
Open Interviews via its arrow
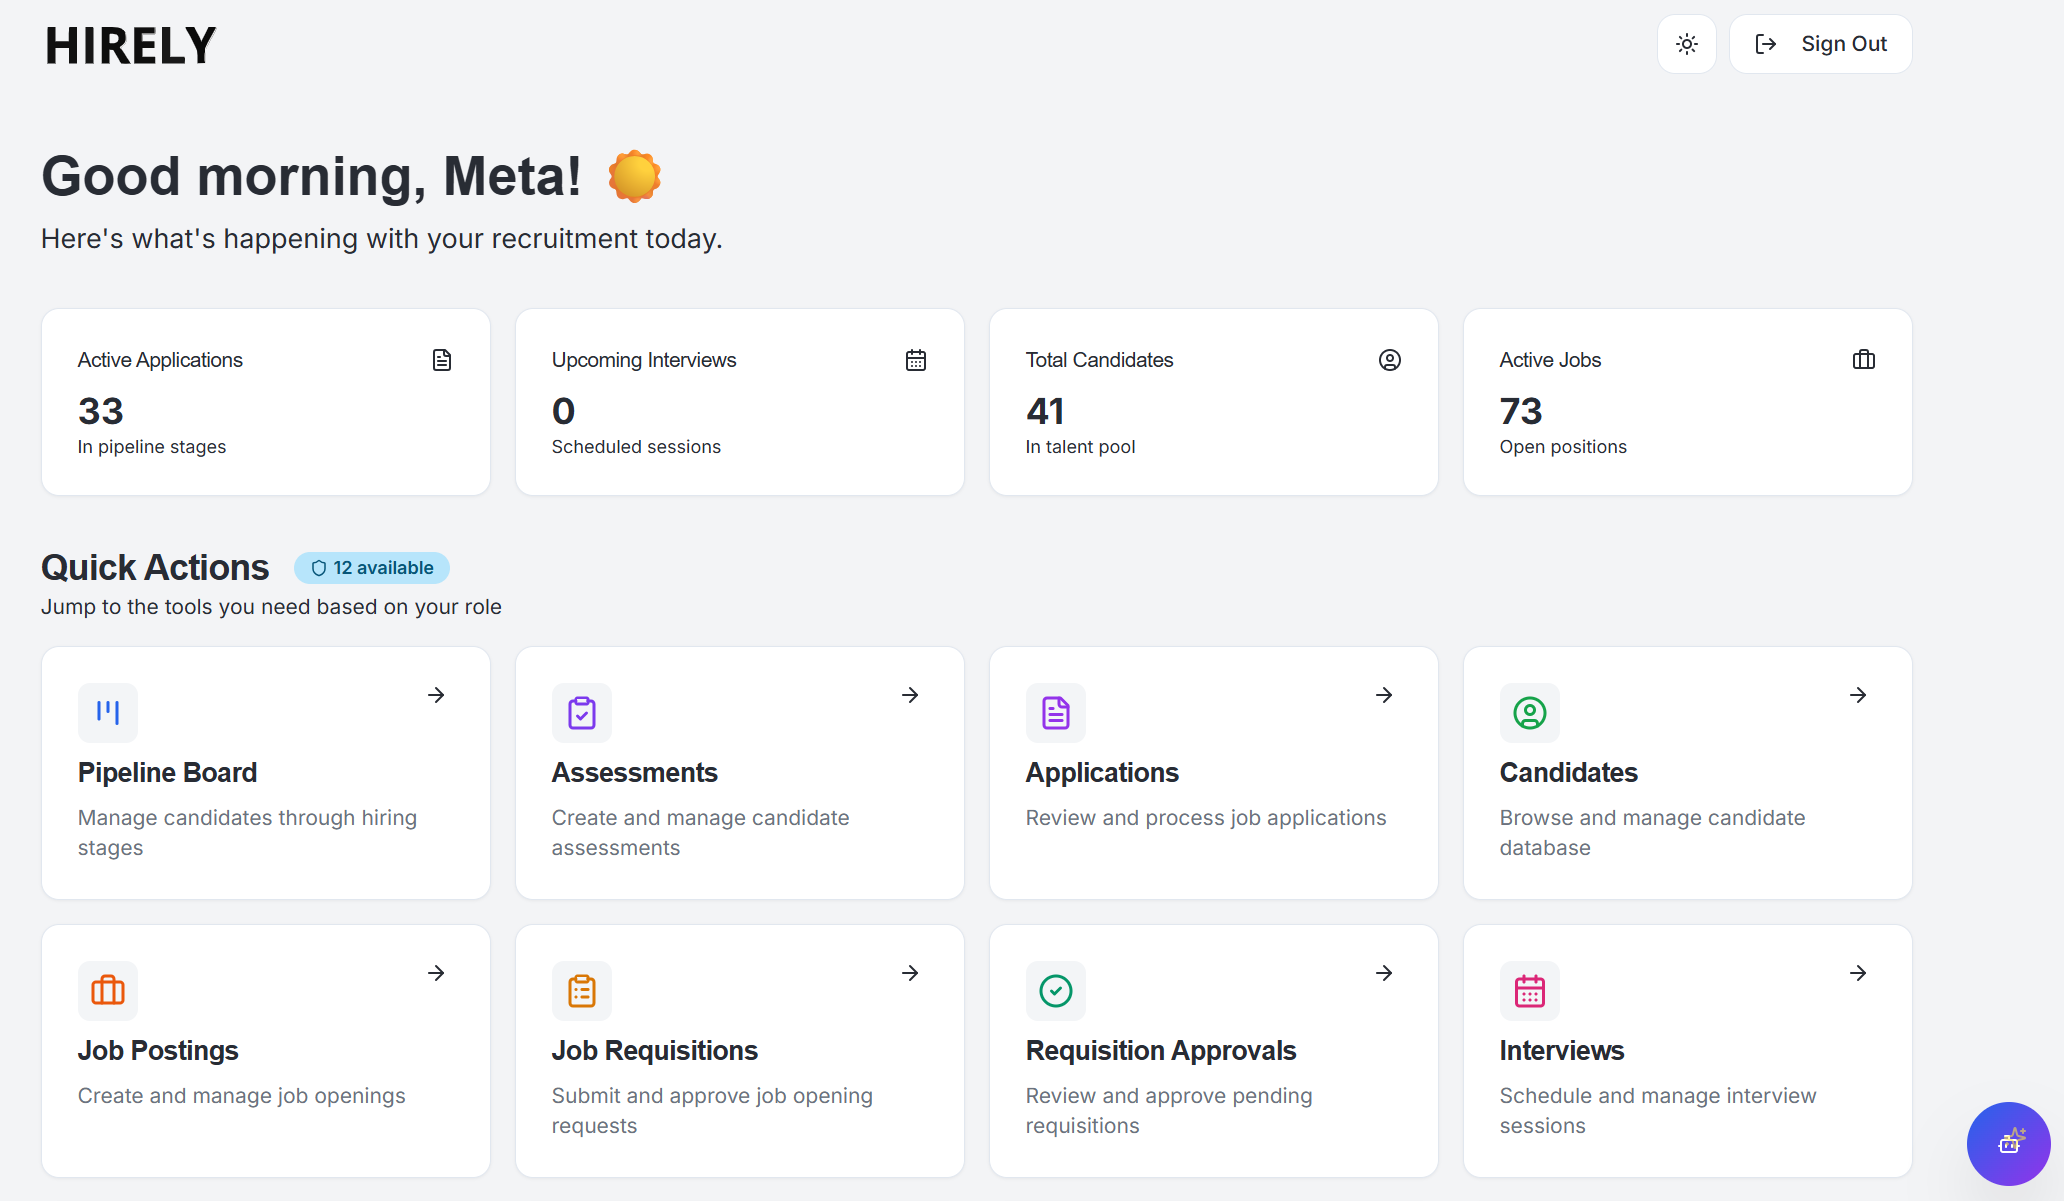1858,973
